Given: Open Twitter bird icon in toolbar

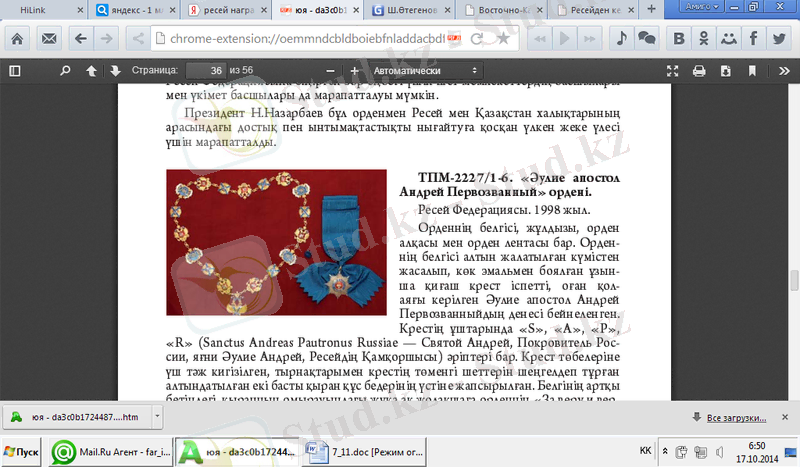Looking at the screenshot, I should [x=779, y=38].
